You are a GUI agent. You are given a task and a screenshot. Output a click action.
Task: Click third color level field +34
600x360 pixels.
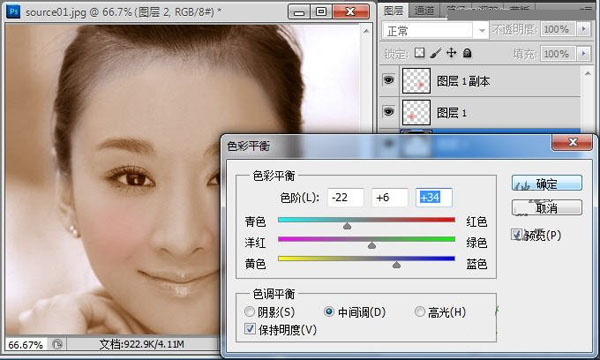pyautogui.click(x=434, y=197)
